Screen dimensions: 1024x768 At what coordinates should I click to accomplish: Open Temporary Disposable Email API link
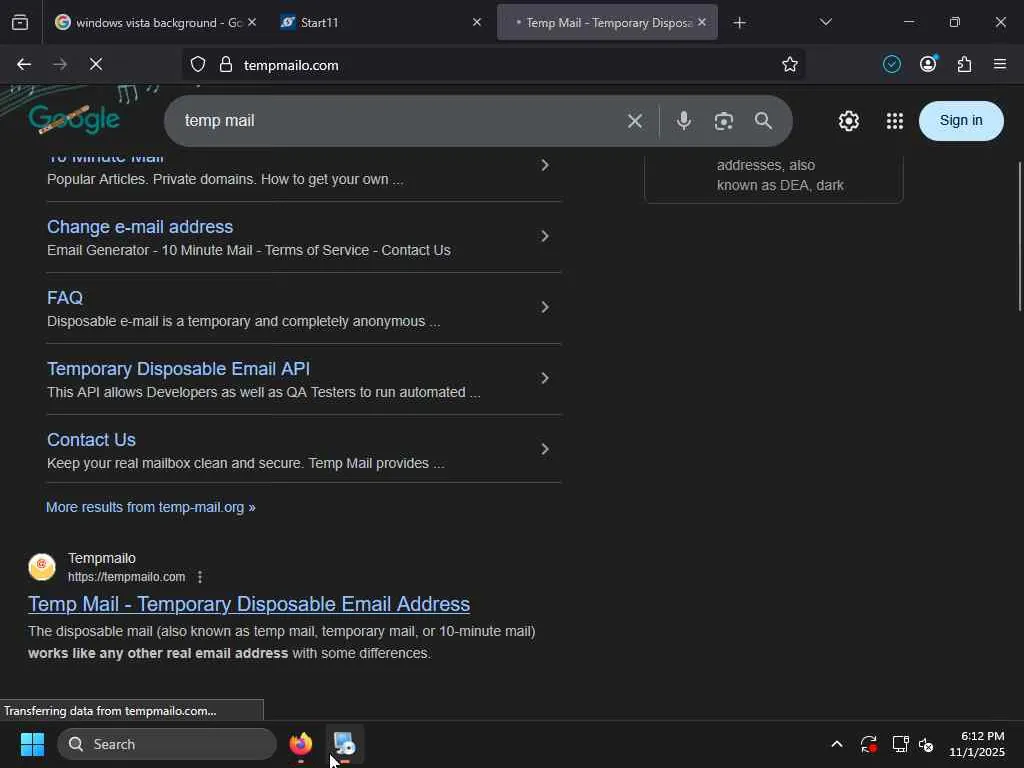tap(178, 369)
